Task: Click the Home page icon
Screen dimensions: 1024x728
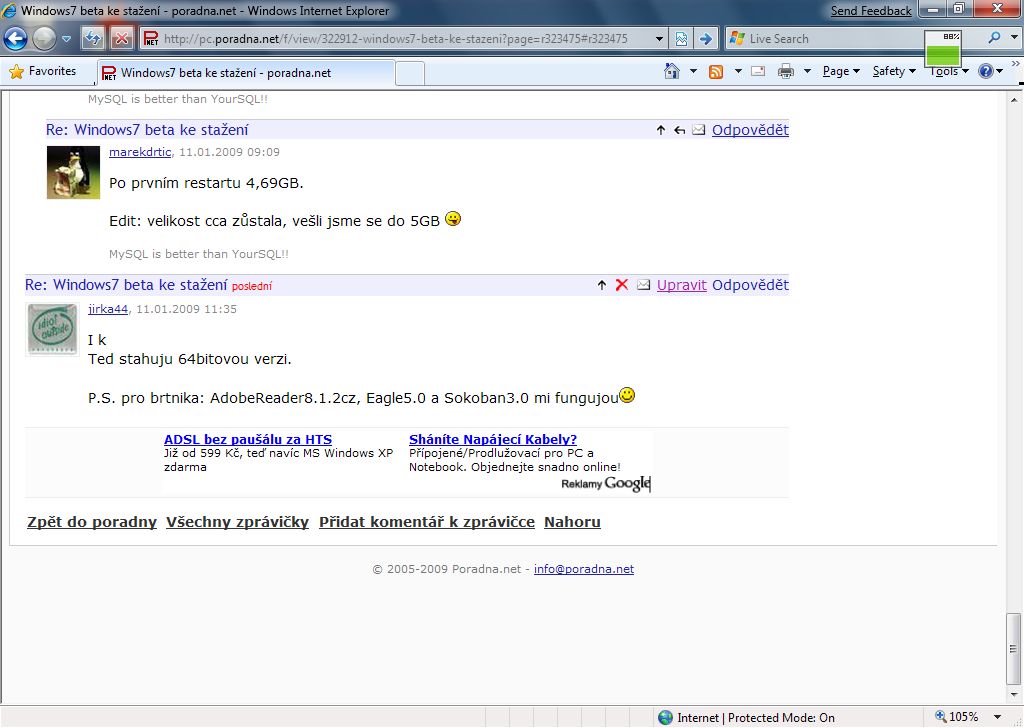Action: (671, 71)
